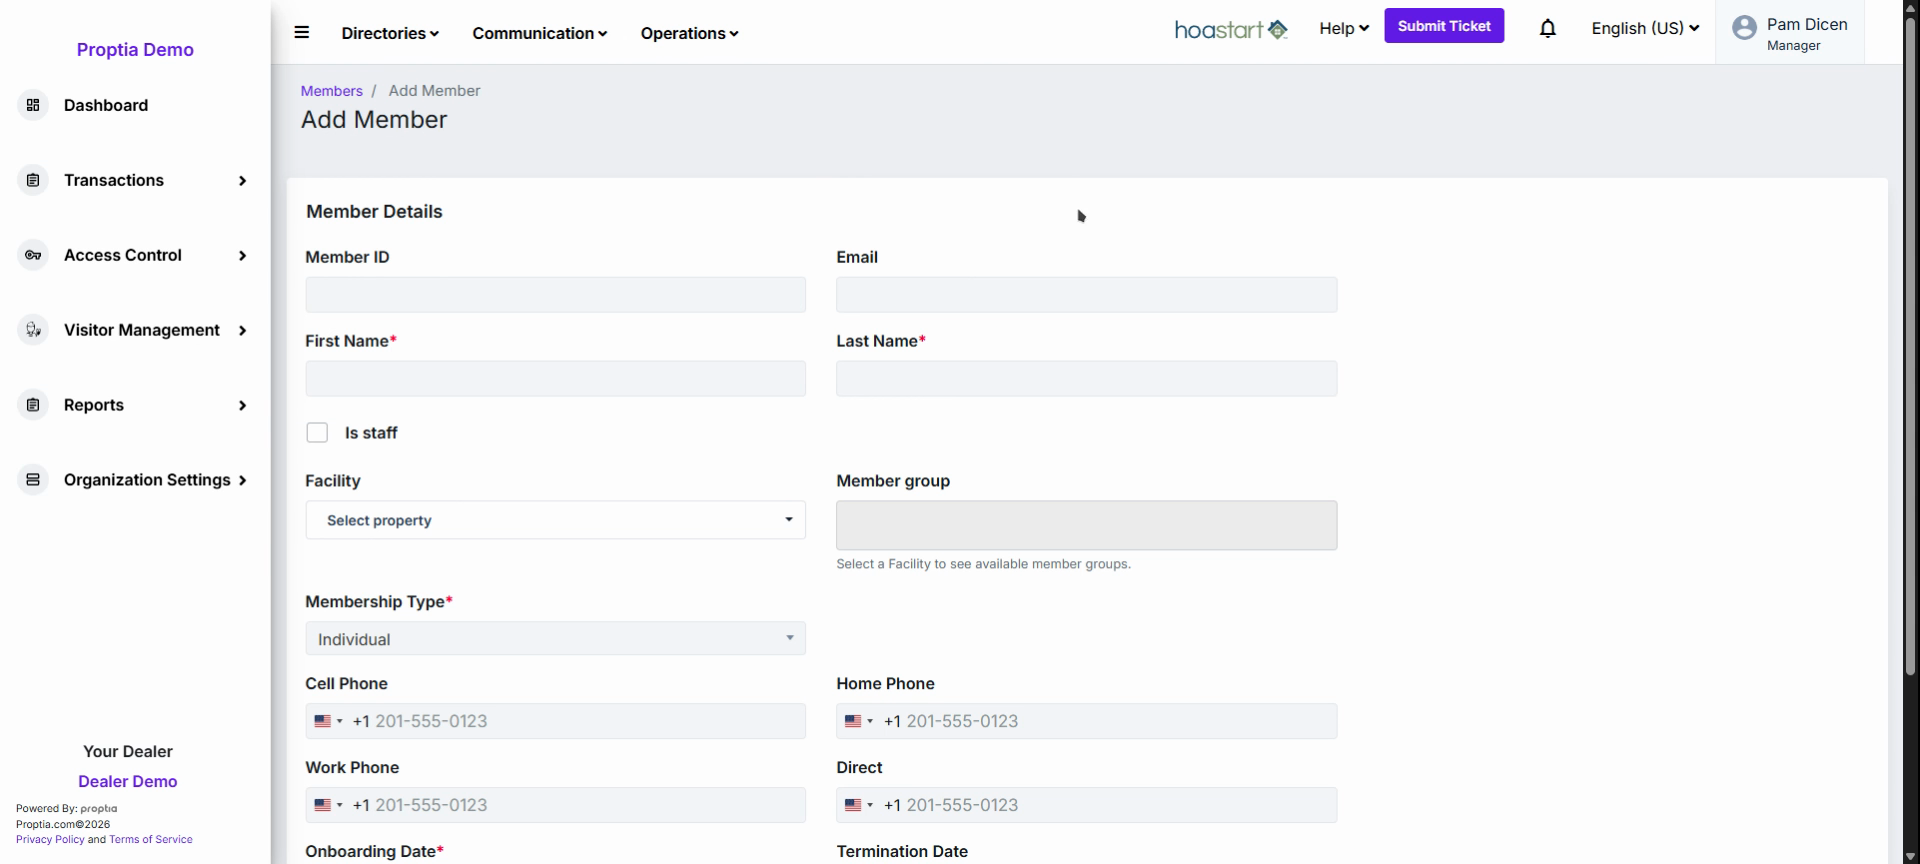
Task: Check the Is staff checkbox
Action: point(317,432)
